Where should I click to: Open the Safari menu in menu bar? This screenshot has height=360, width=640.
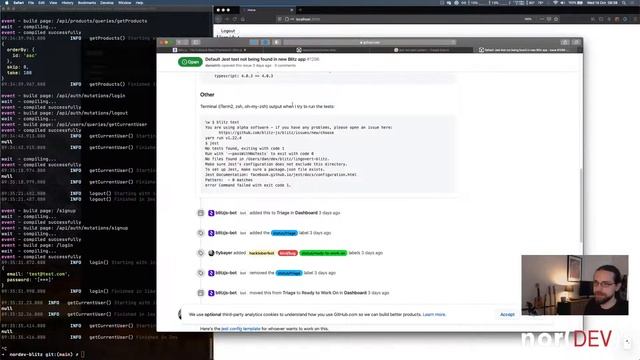tap(18, 2)
